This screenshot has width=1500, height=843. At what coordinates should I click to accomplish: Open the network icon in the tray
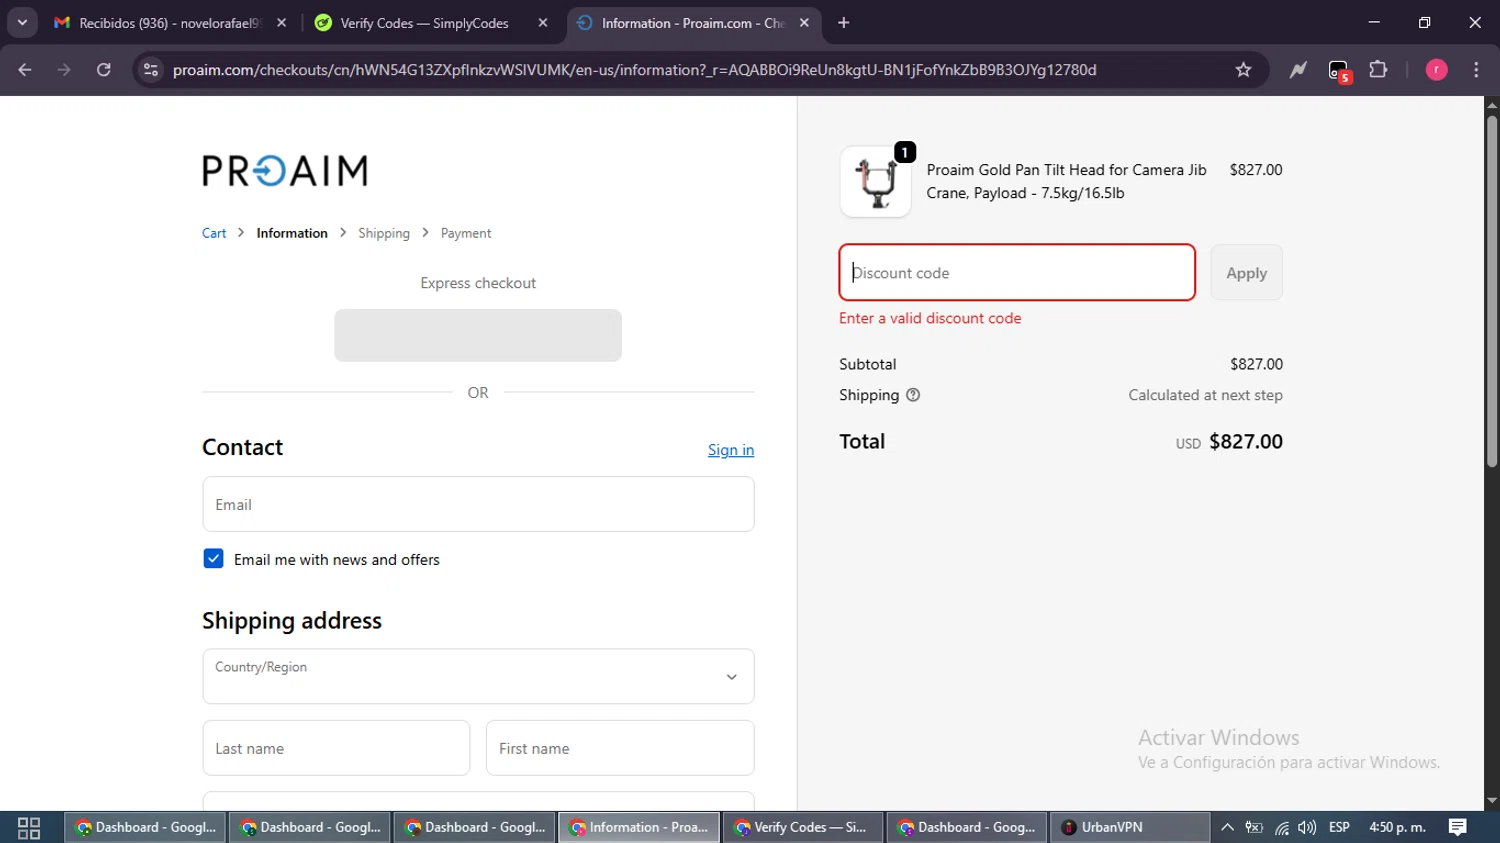[x=1281, y=827]
